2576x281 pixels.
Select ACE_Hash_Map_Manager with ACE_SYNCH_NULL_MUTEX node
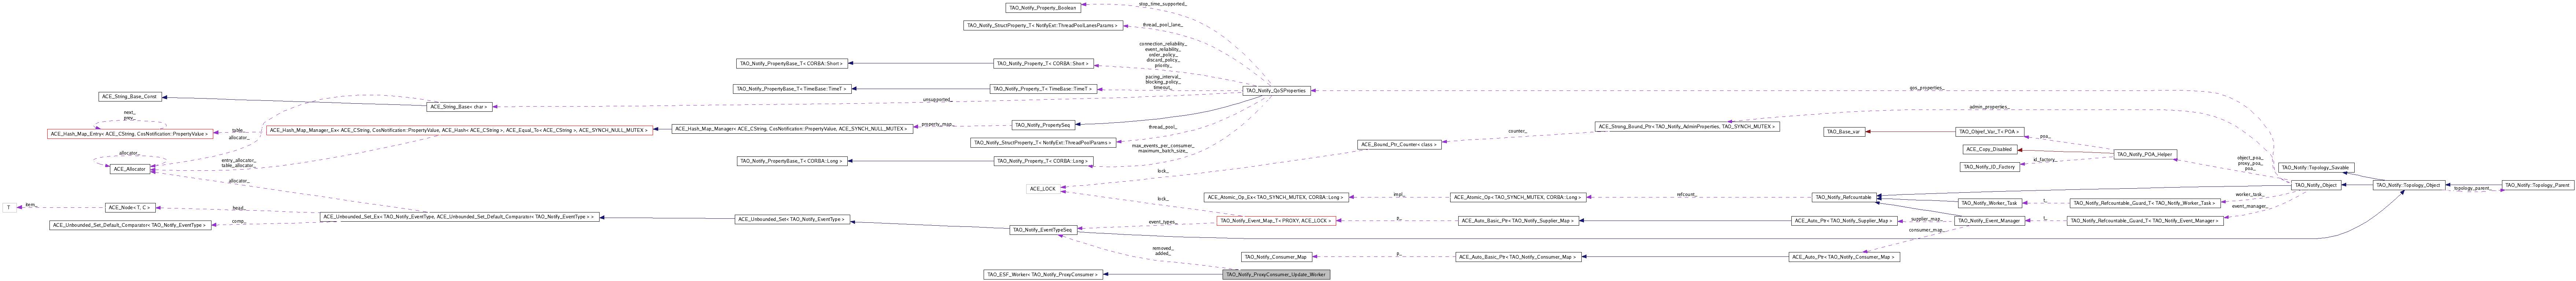pyautogui.click(x=792, y=129)
